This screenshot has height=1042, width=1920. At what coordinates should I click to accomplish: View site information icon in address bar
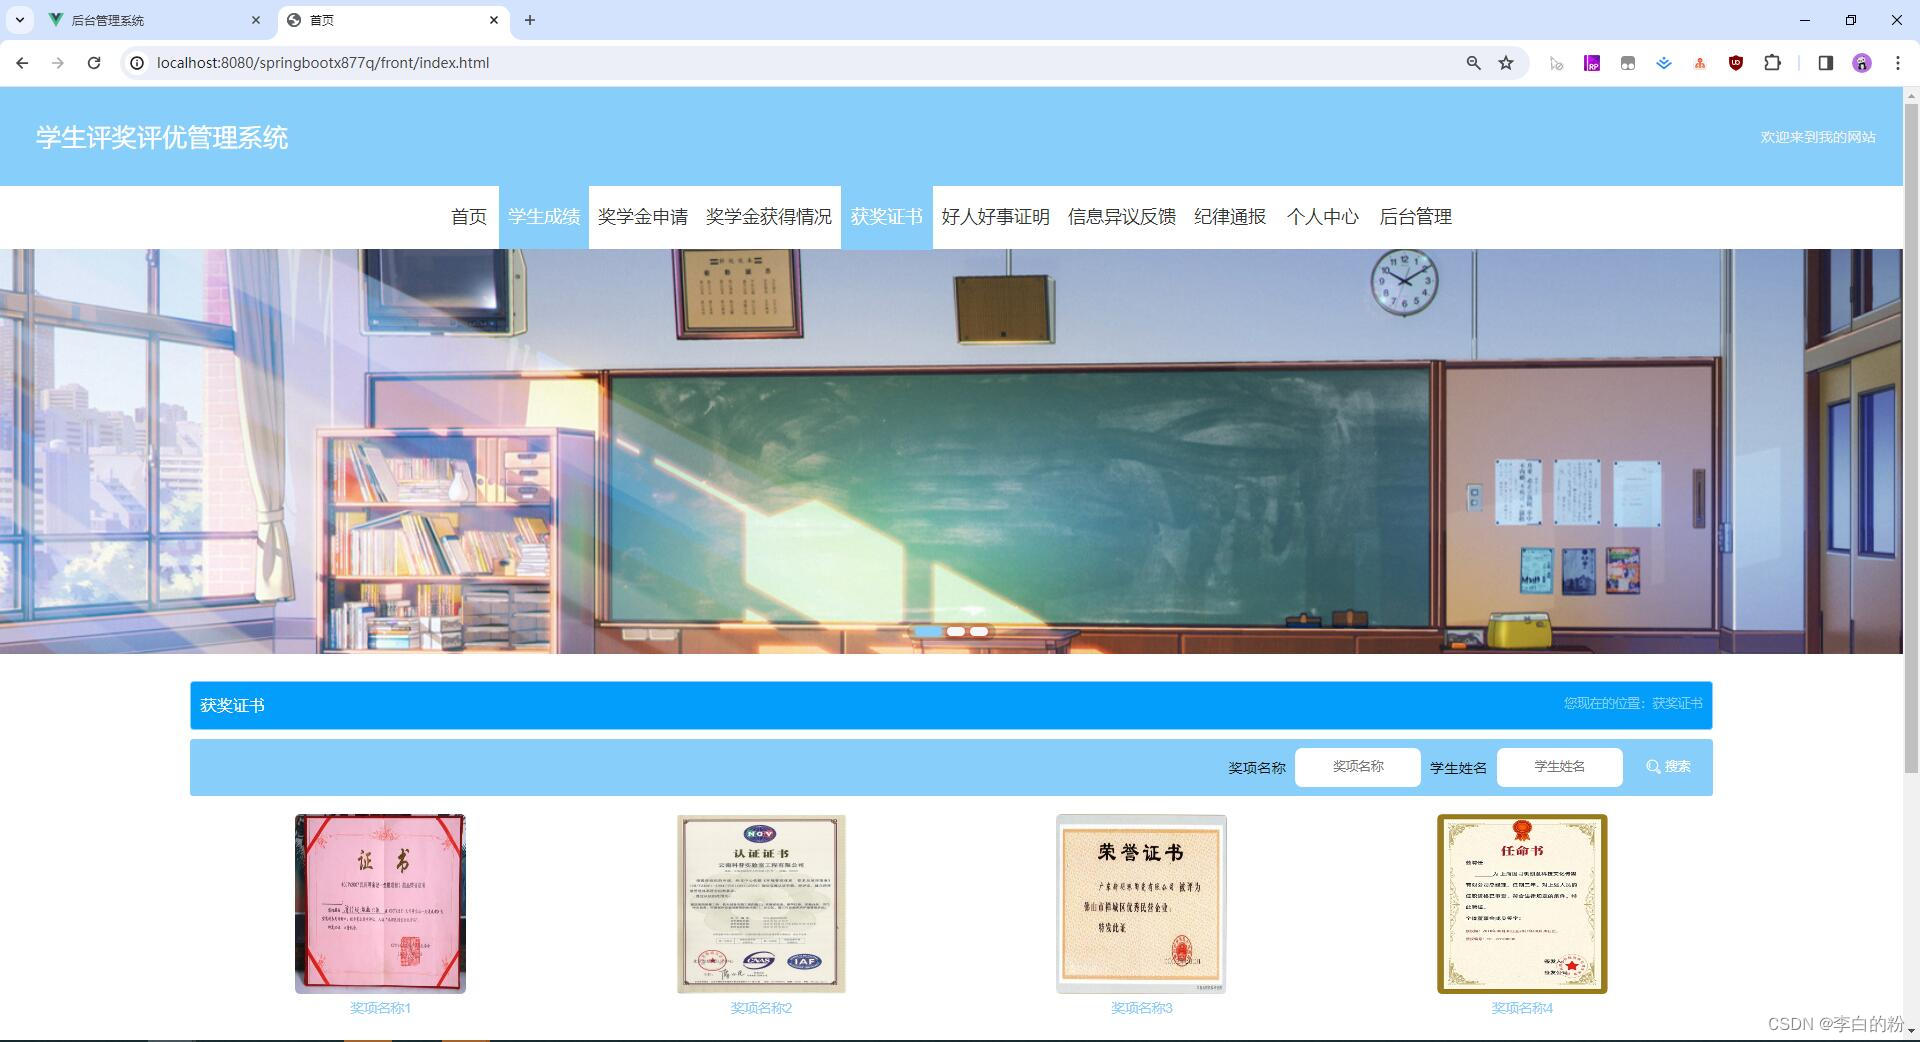coord(138,63)
